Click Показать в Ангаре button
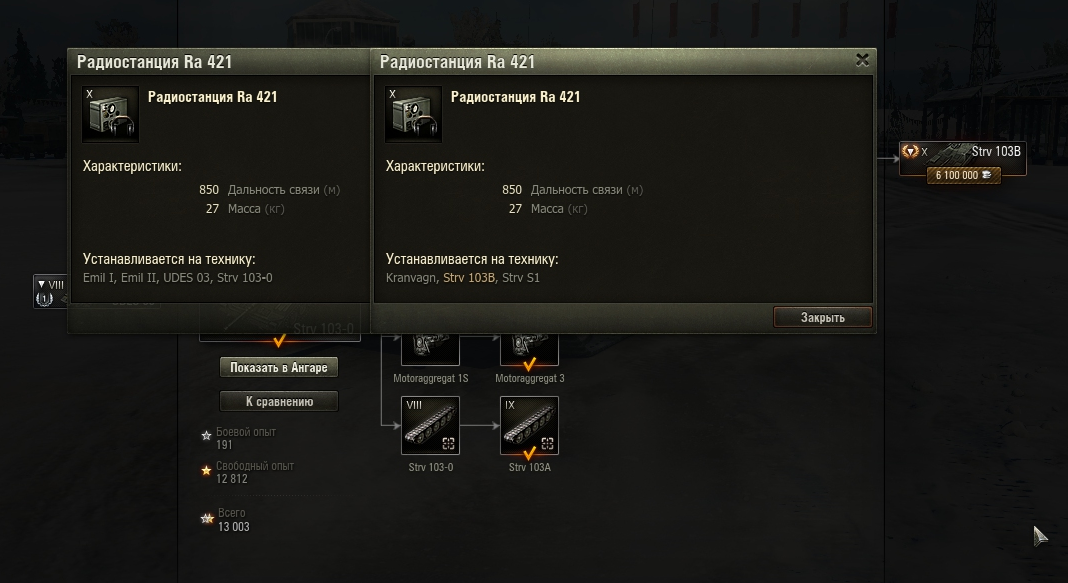Image resolution: width=1068 pixels, height=583 pixels. tap(279, 367)
